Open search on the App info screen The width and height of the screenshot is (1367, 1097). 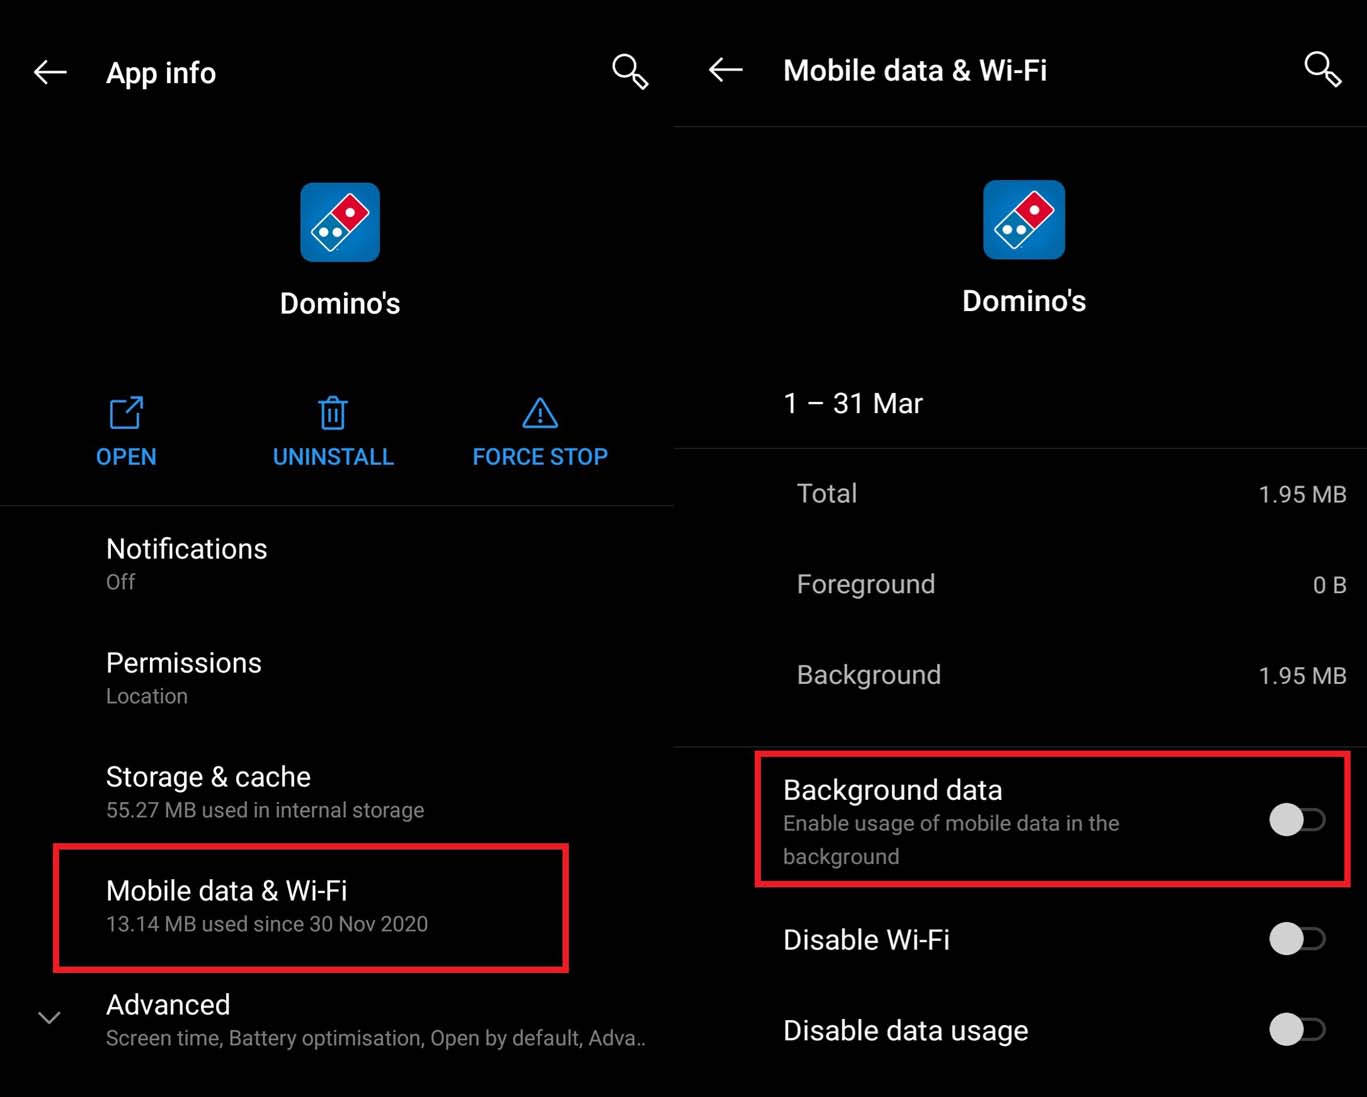point(629,71)
